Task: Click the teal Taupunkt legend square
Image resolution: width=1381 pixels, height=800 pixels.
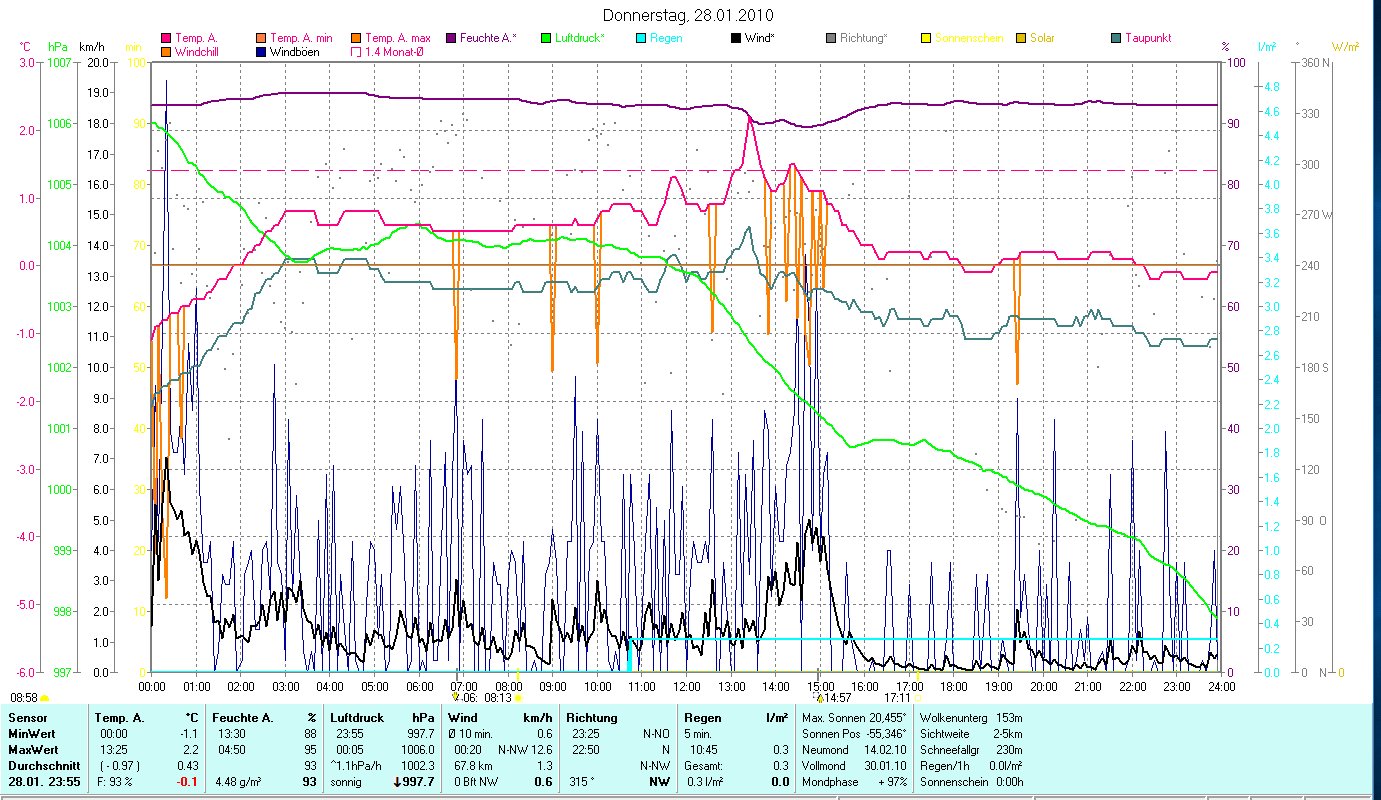Action: (x=1115, y=39)
